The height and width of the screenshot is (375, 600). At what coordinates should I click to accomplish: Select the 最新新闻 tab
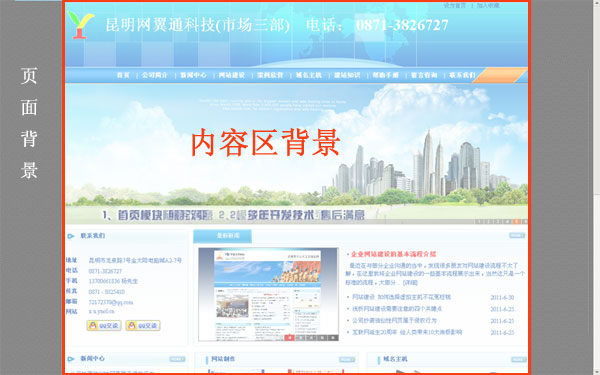[223, 236]
